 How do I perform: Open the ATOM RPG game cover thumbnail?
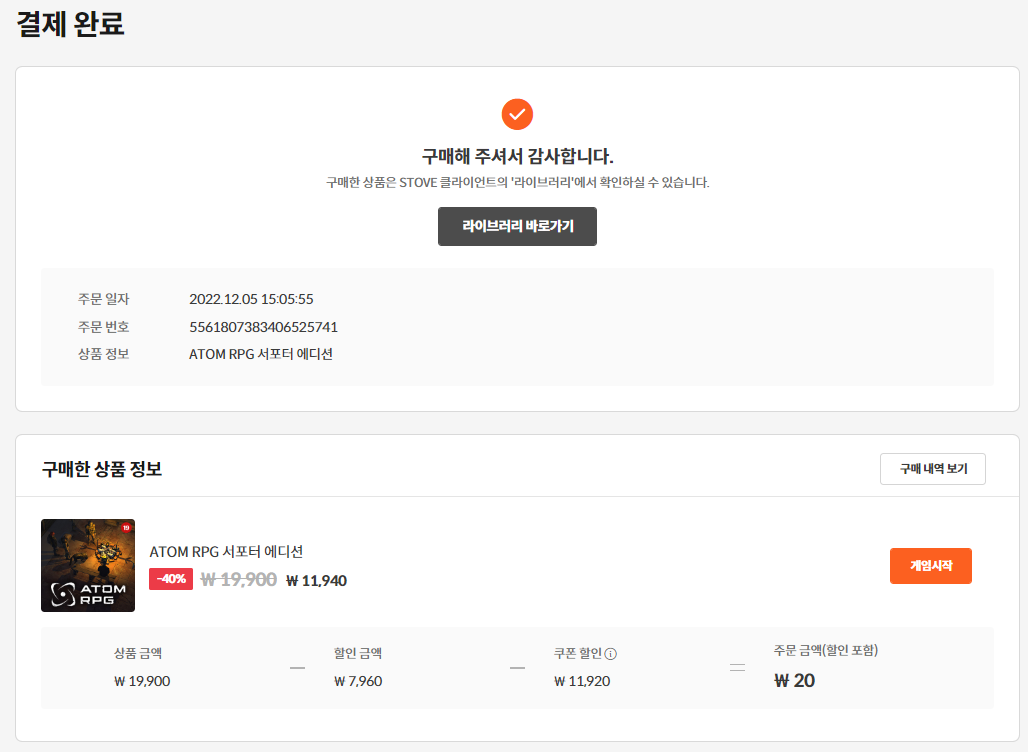[88, 565]
